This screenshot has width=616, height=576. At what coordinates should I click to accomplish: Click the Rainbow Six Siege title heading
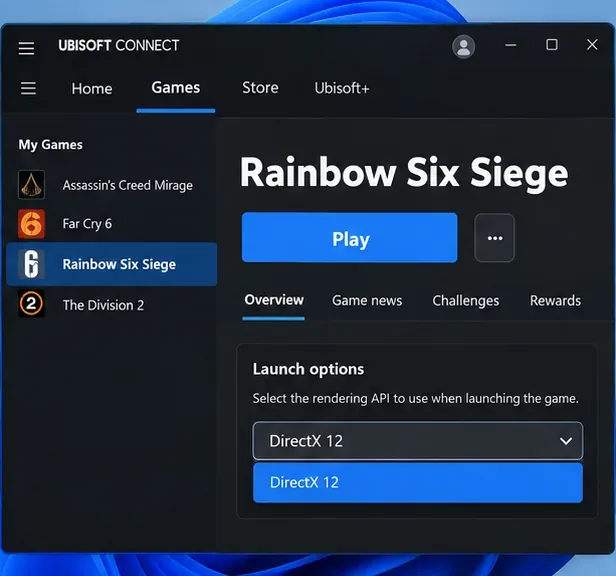click(404, 172)
